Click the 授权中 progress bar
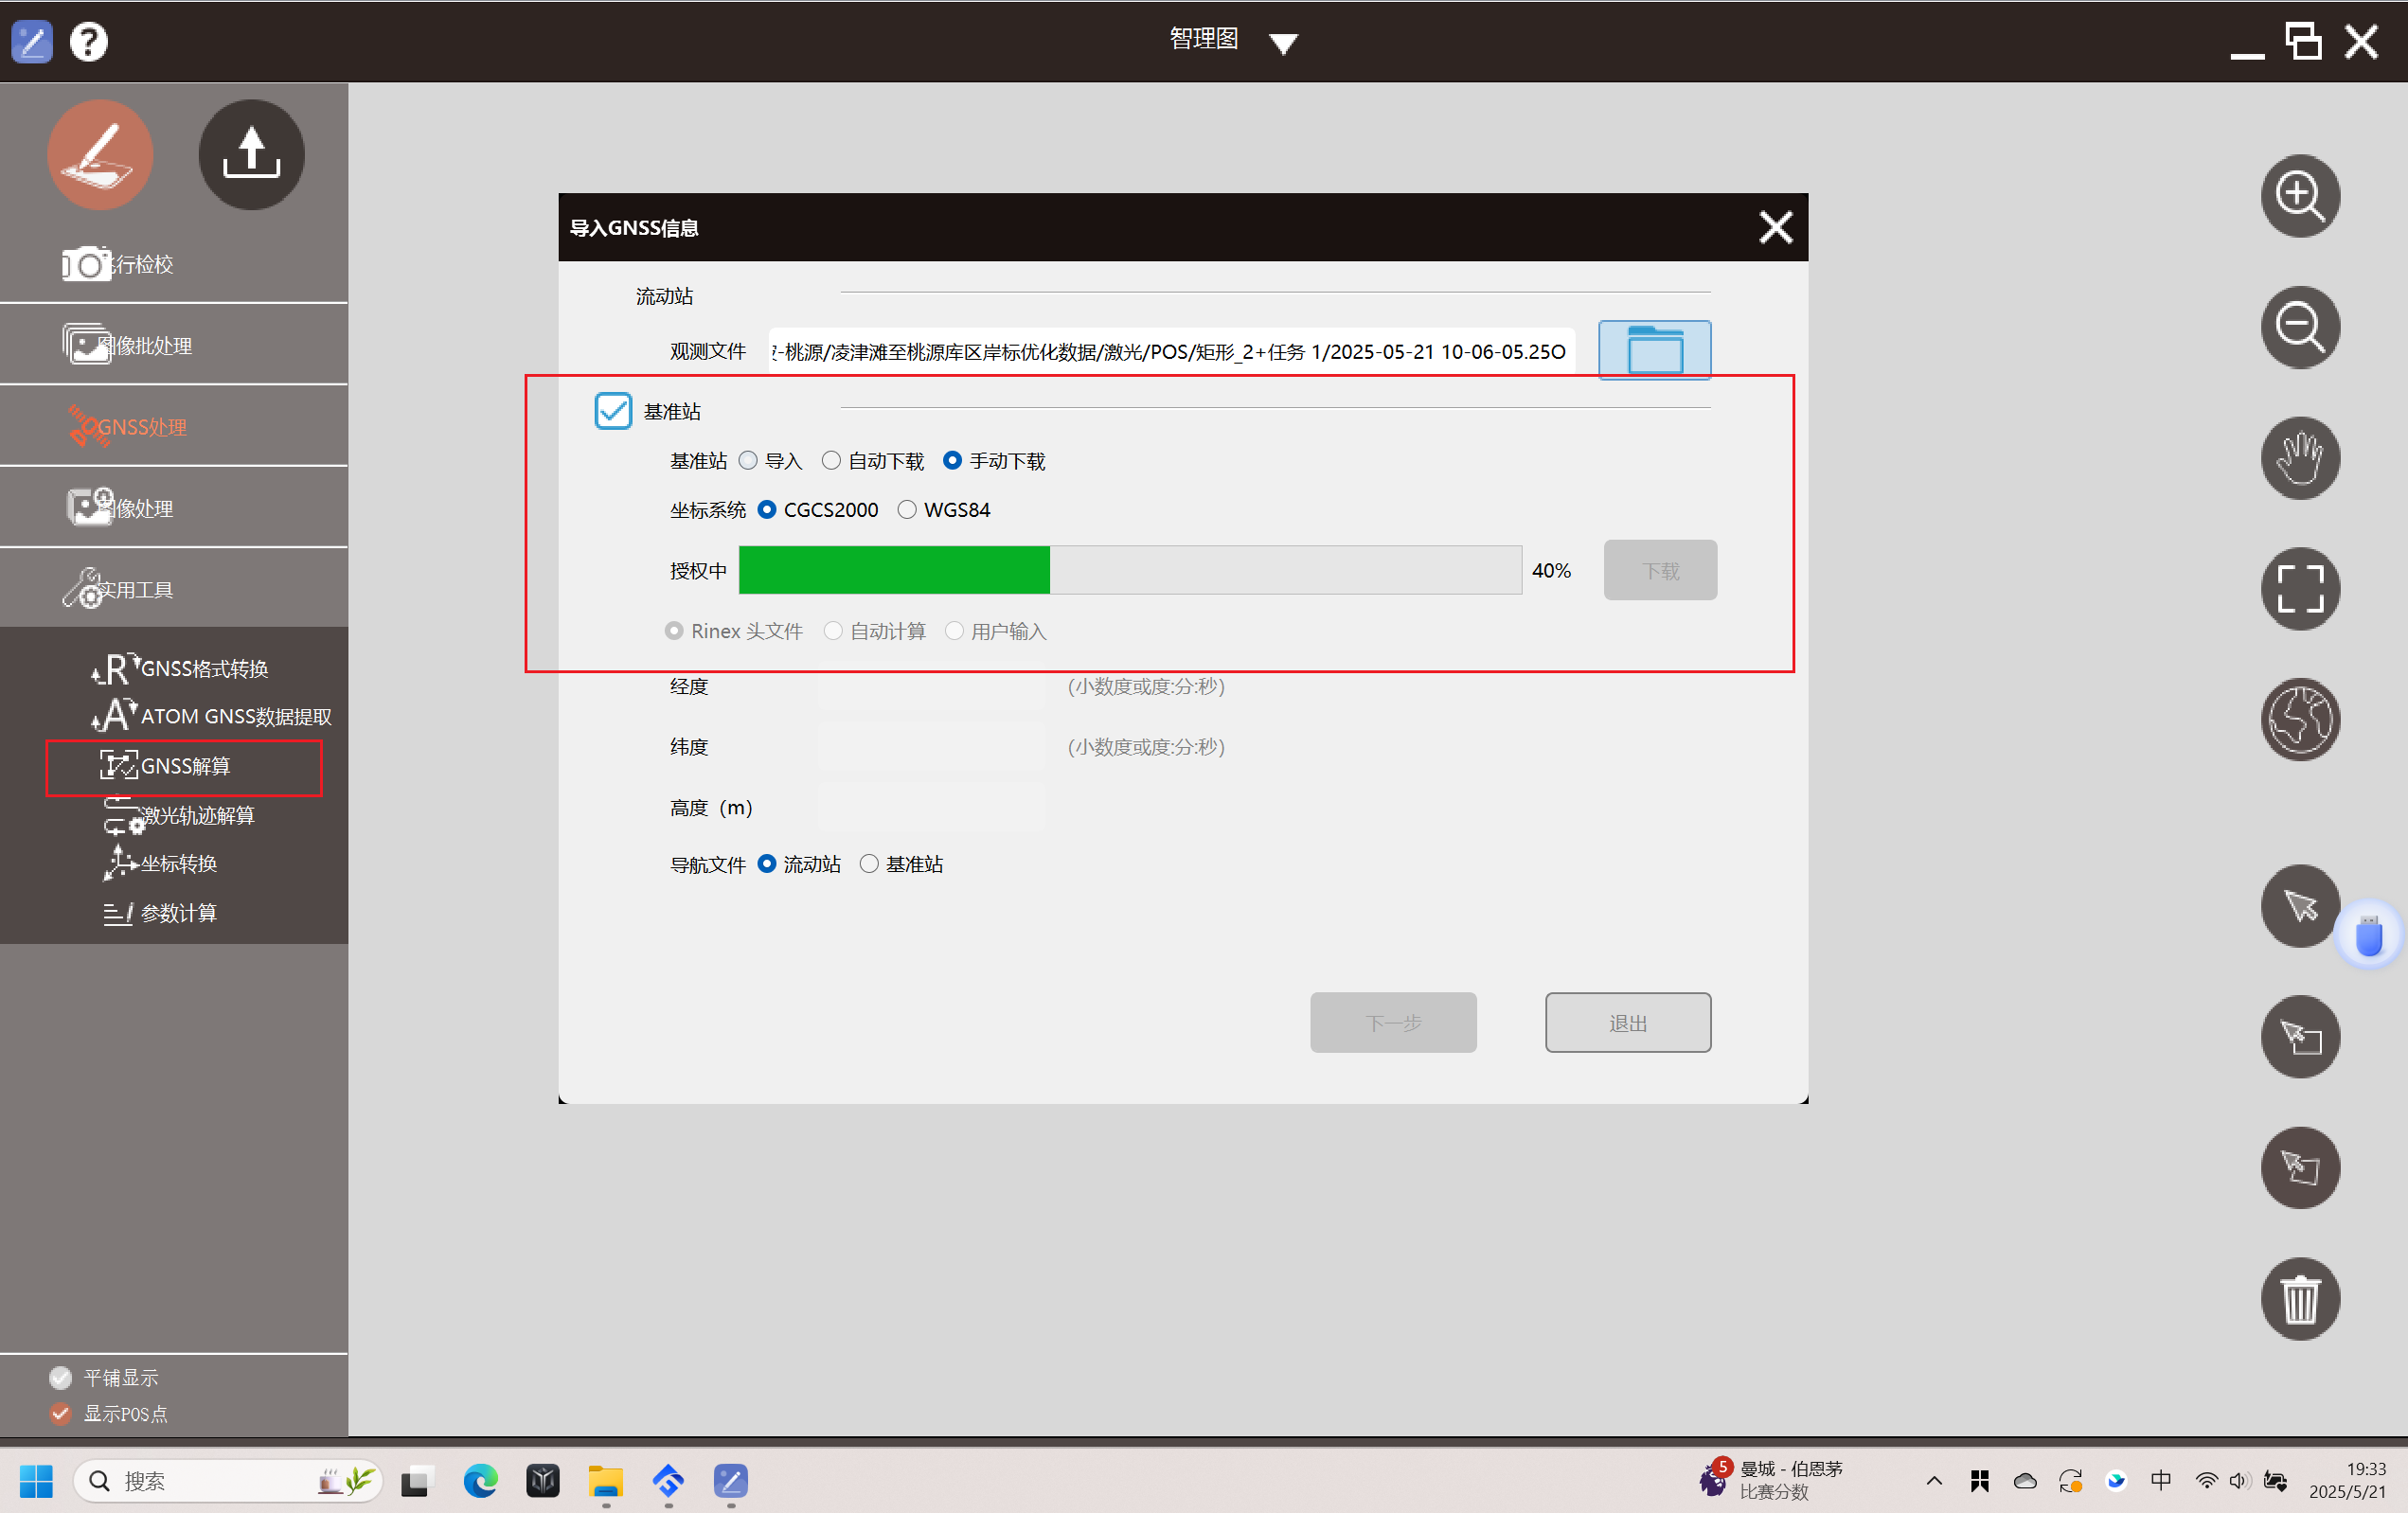Image resolution: width=2408 pixels, height=1513 pixels. [x=1129, y=570]
